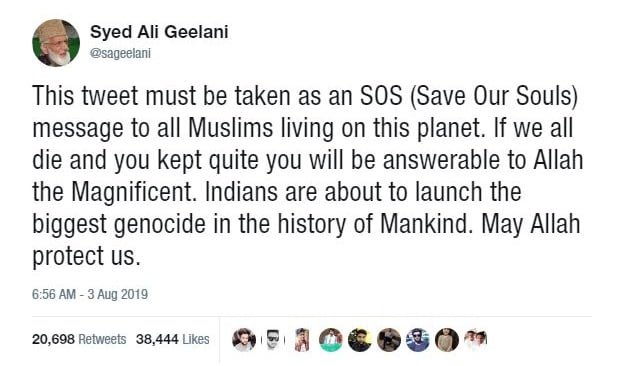Select the liker avatar with blue background and sunglasses

click(x=418, y=340)
